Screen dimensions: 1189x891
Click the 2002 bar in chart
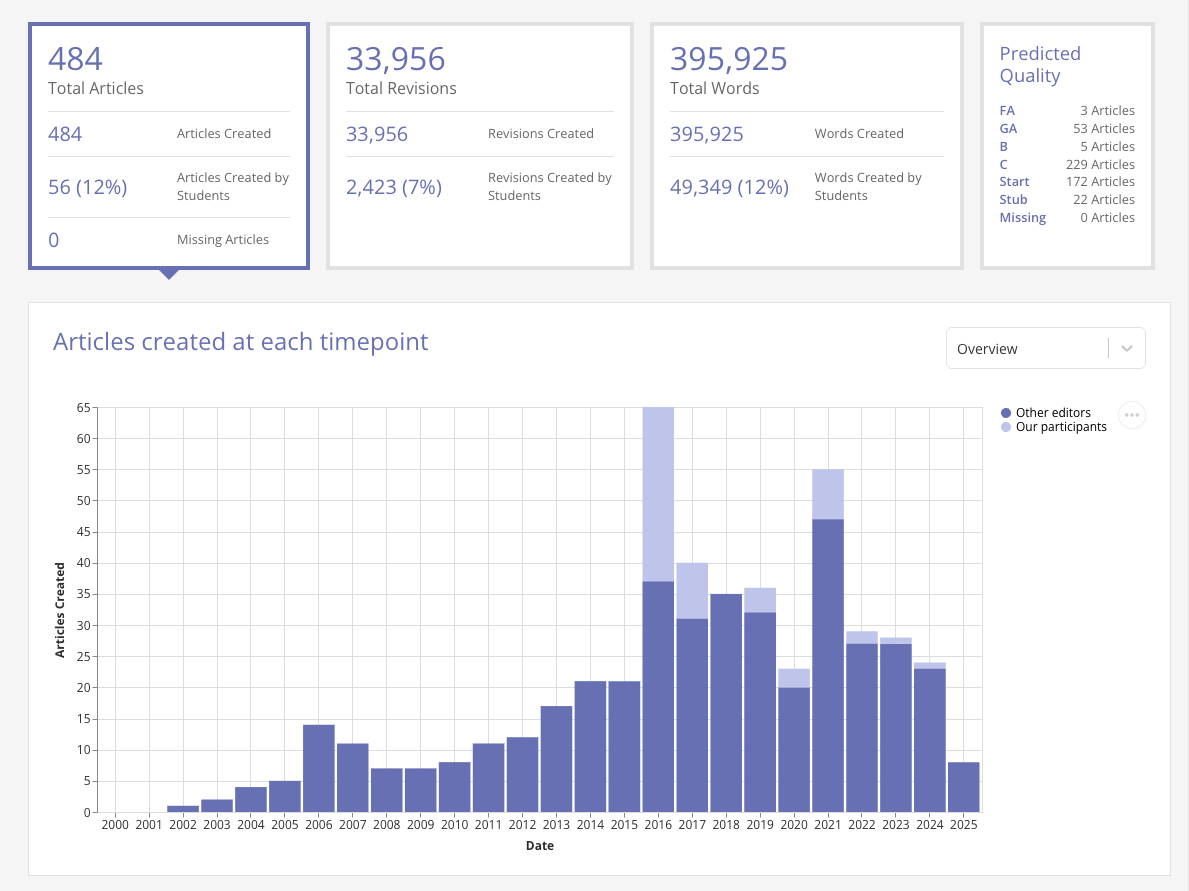tap(183, 809)
